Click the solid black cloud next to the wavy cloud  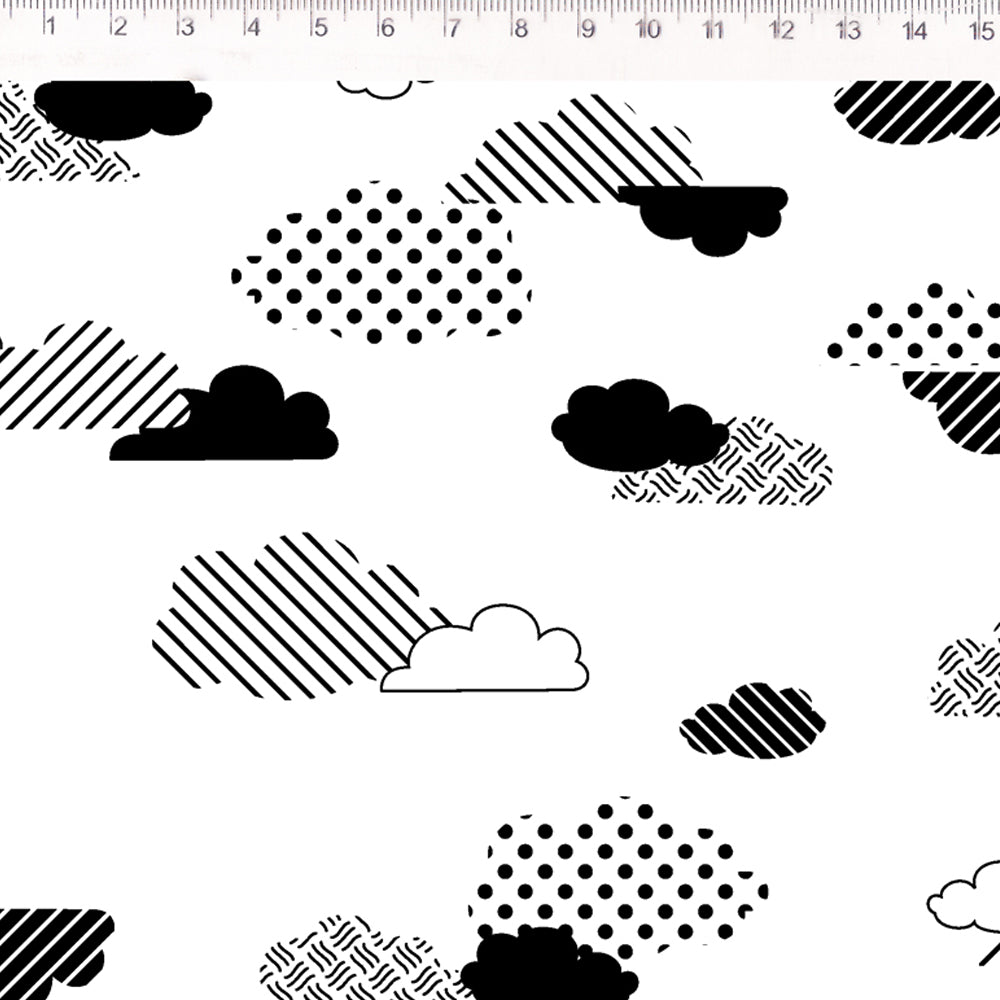[640, 424]
